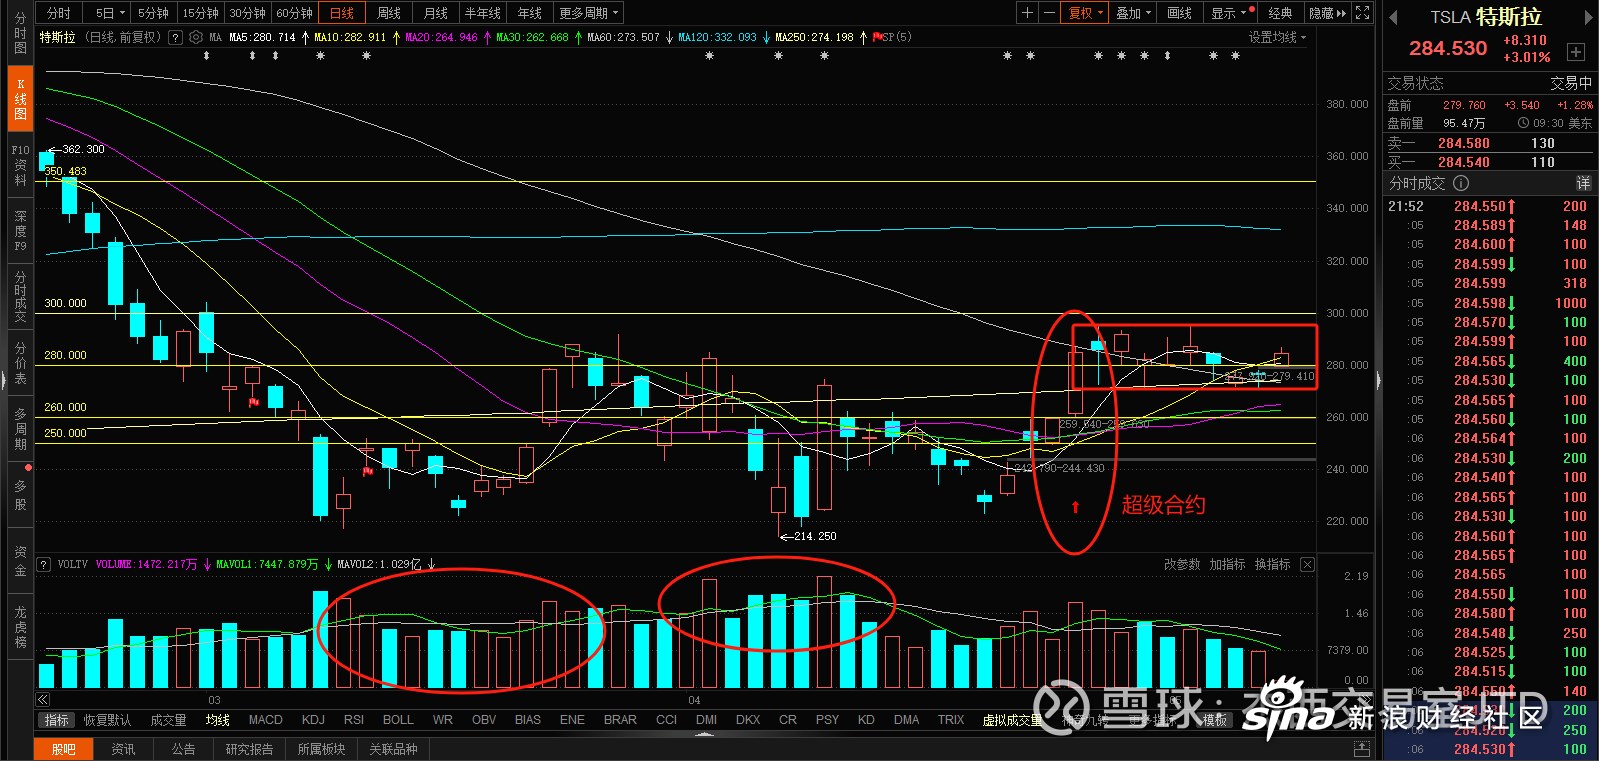This screenshot has height=761, width=1599.
Task: Zoom out chart with minus icon
Action: [x=1049, y=13]
